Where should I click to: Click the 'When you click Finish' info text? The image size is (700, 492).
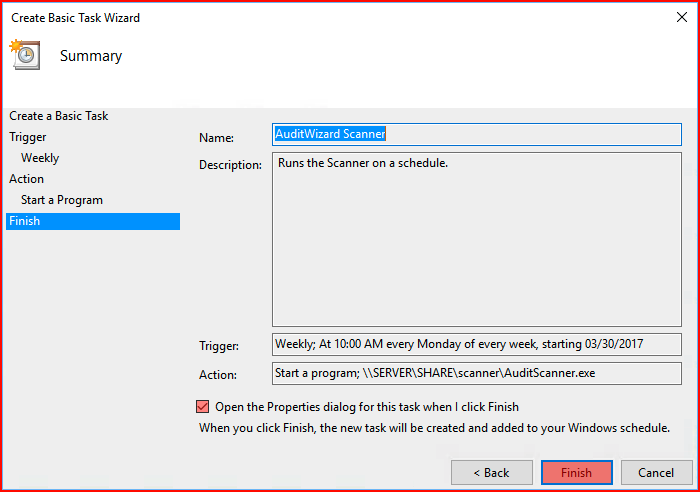434,428
